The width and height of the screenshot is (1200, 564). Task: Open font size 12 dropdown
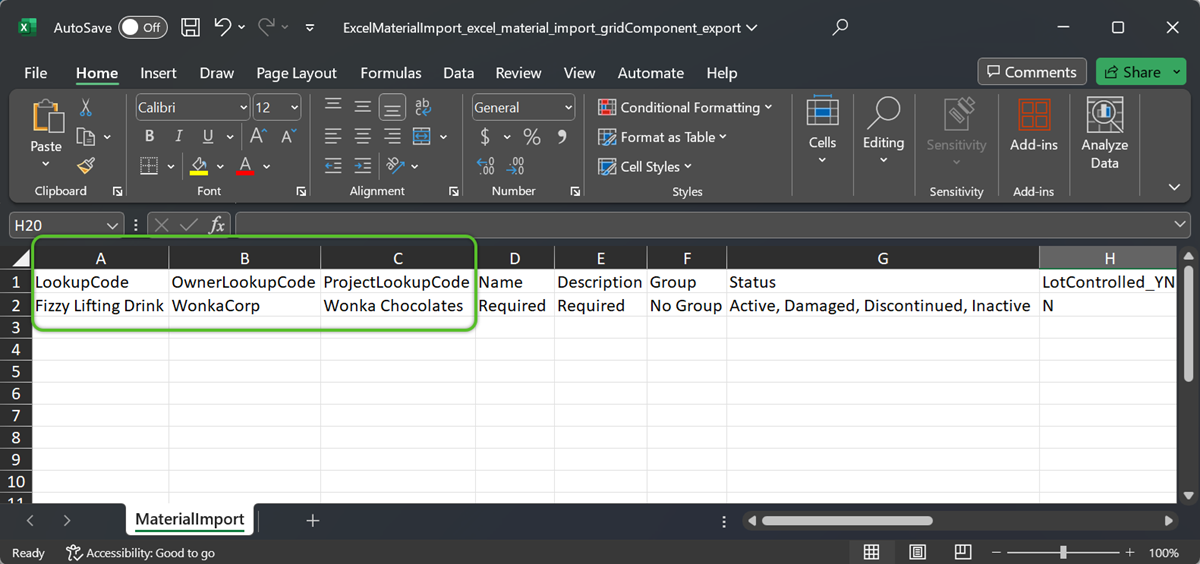click(294, 107)
